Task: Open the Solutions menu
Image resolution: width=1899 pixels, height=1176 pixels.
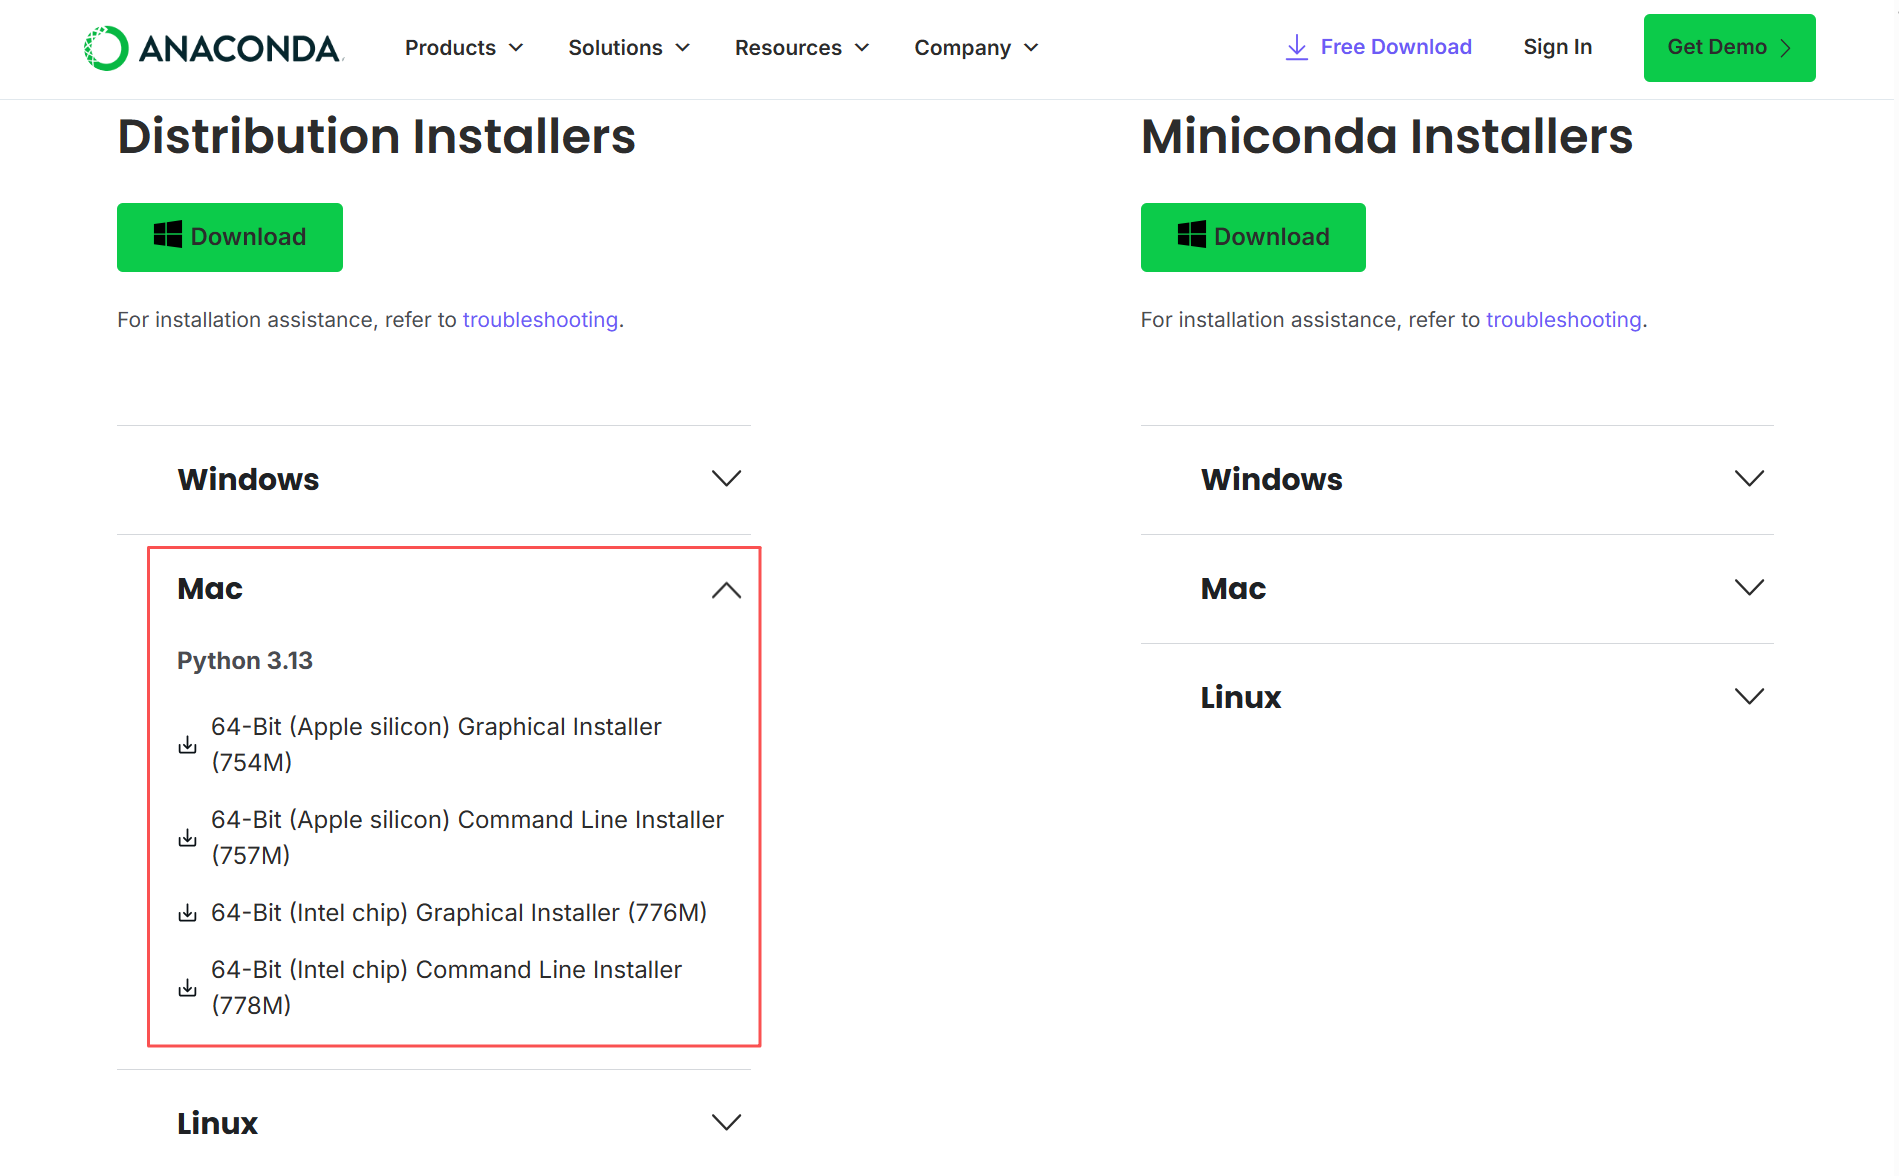Action: pos(629,48)
